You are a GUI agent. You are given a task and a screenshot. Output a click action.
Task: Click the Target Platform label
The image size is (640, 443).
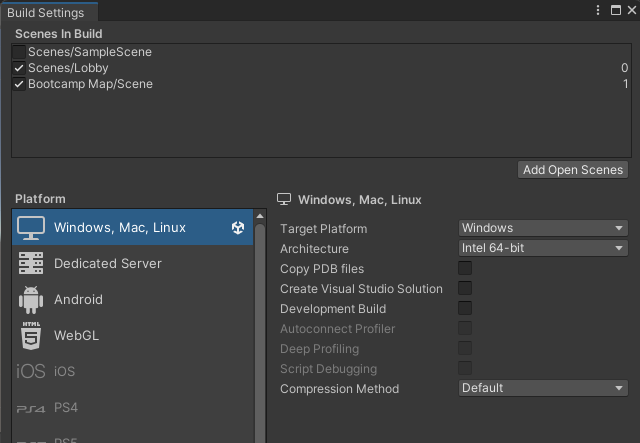(324, 229)
